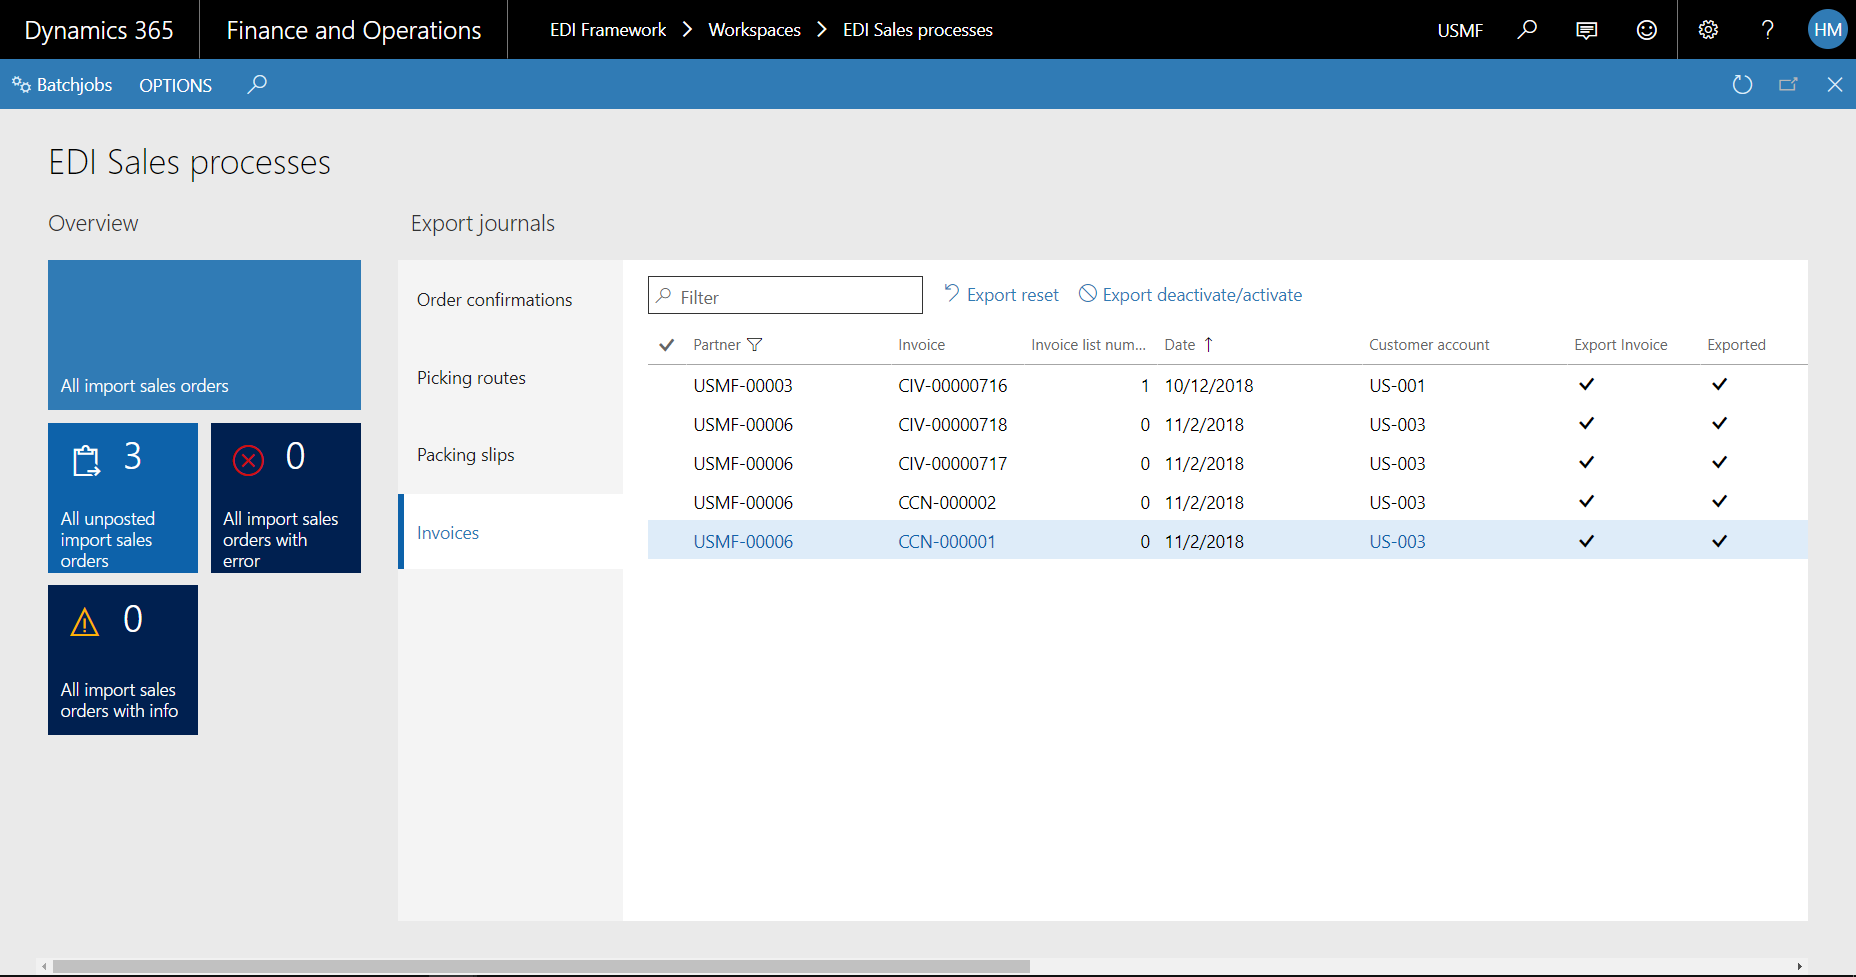Open the messages icon in top bar
The width and height of the screenshot is (1856, 977).
1587,30
